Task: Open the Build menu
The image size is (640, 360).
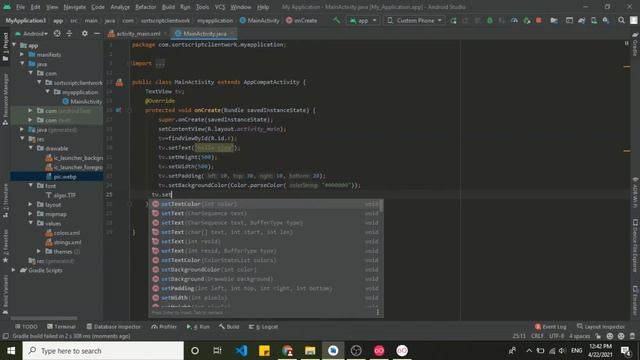Action: click(x=168, y=7)
